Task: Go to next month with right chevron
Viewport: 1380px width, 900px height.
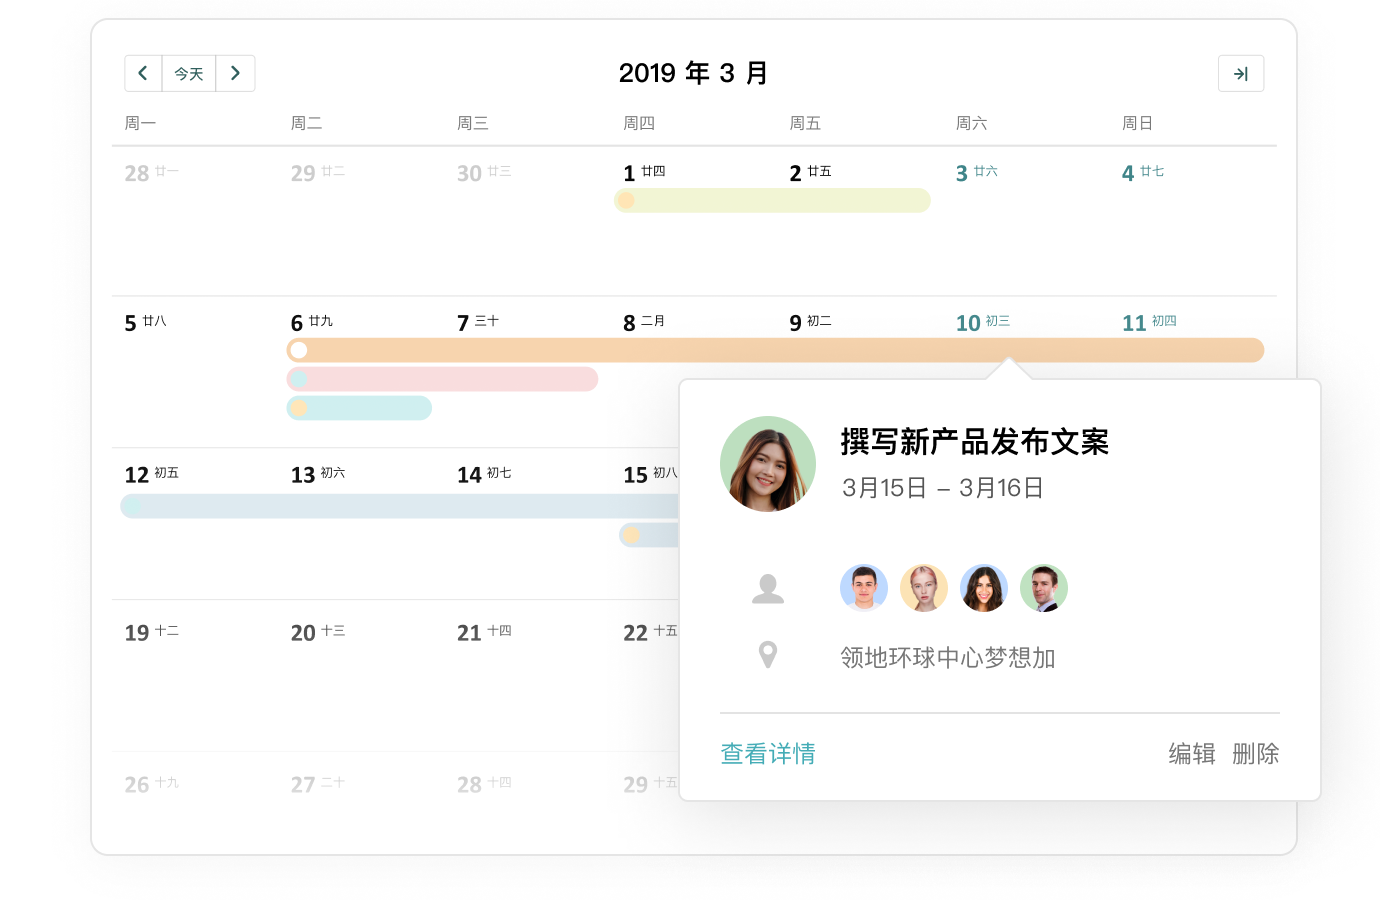Action: 235,73
